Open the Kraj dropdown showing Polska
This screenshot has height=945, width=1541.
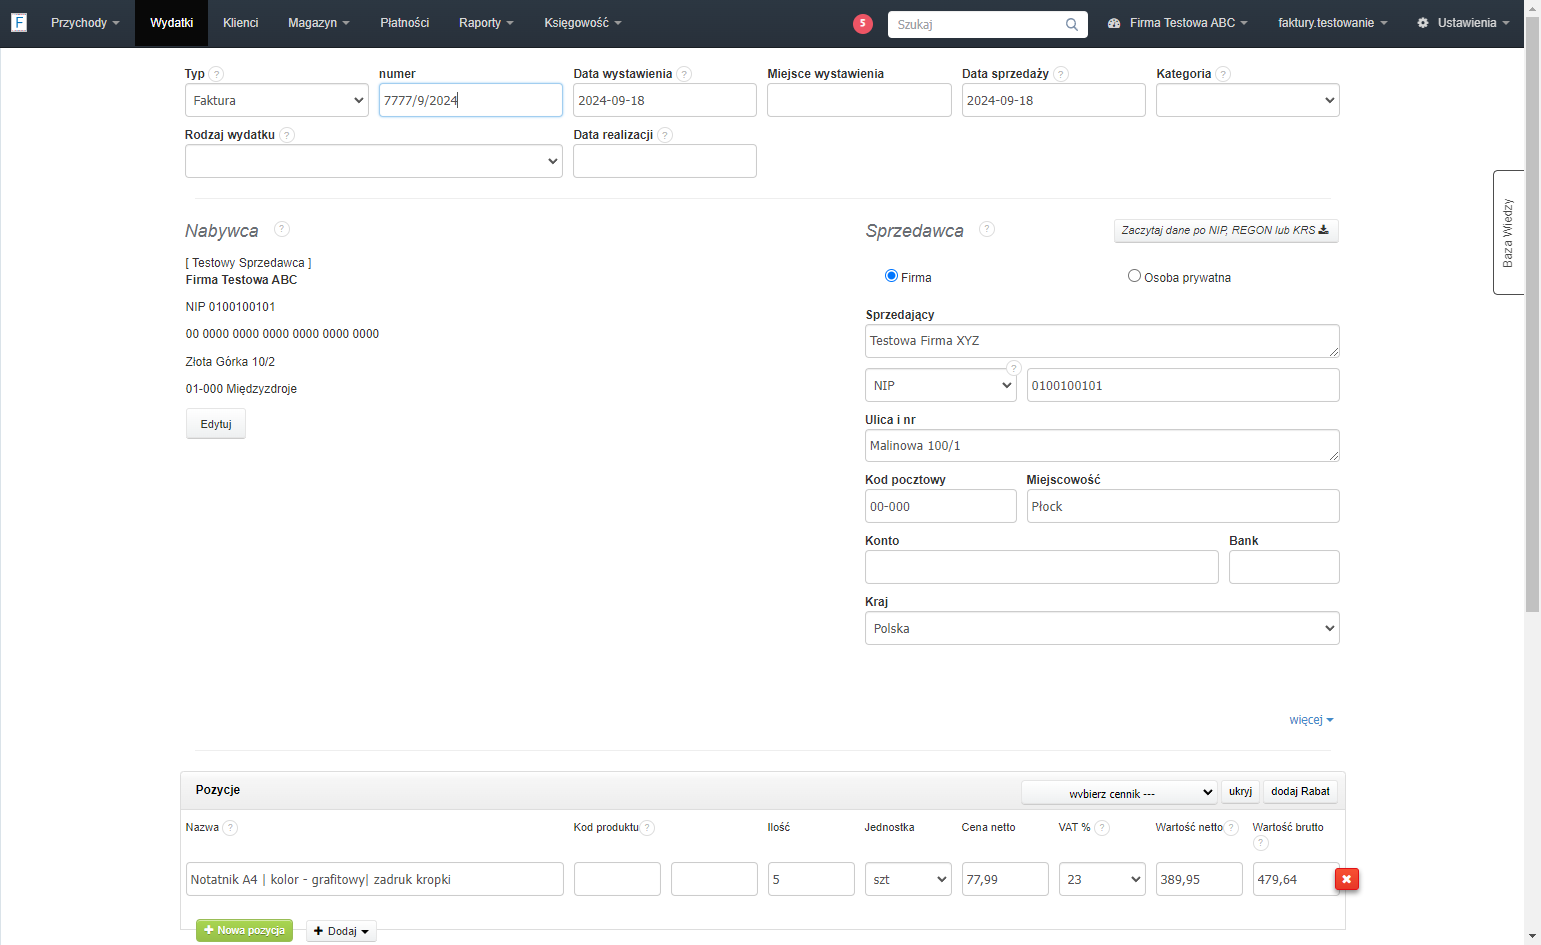(x=1102, y=628)
